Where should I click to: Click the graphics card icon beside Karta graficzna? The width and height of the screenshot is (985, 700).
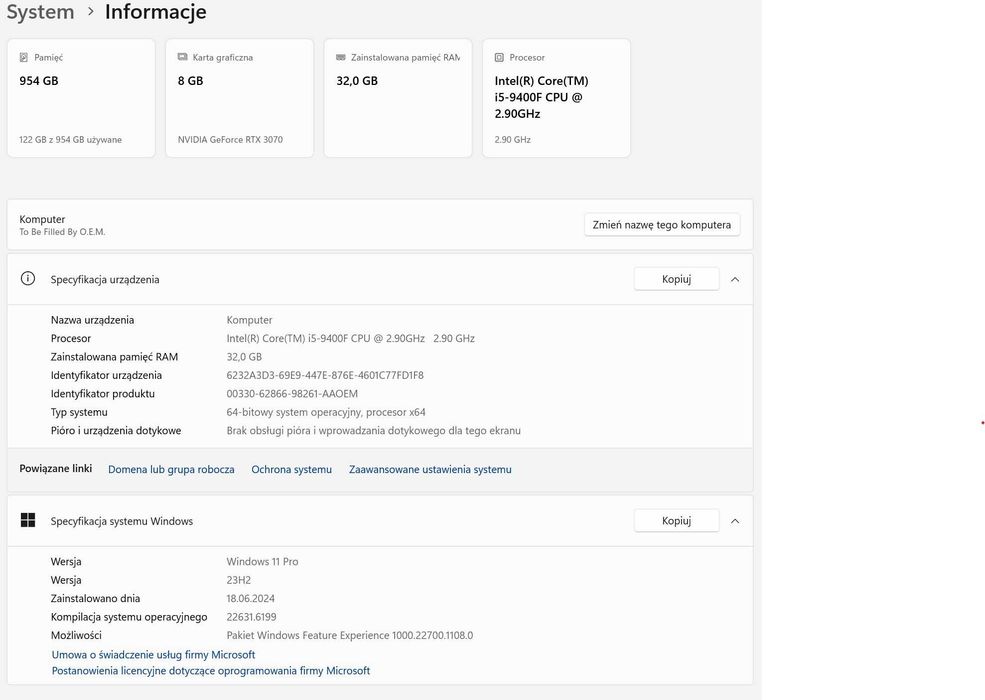182,57
